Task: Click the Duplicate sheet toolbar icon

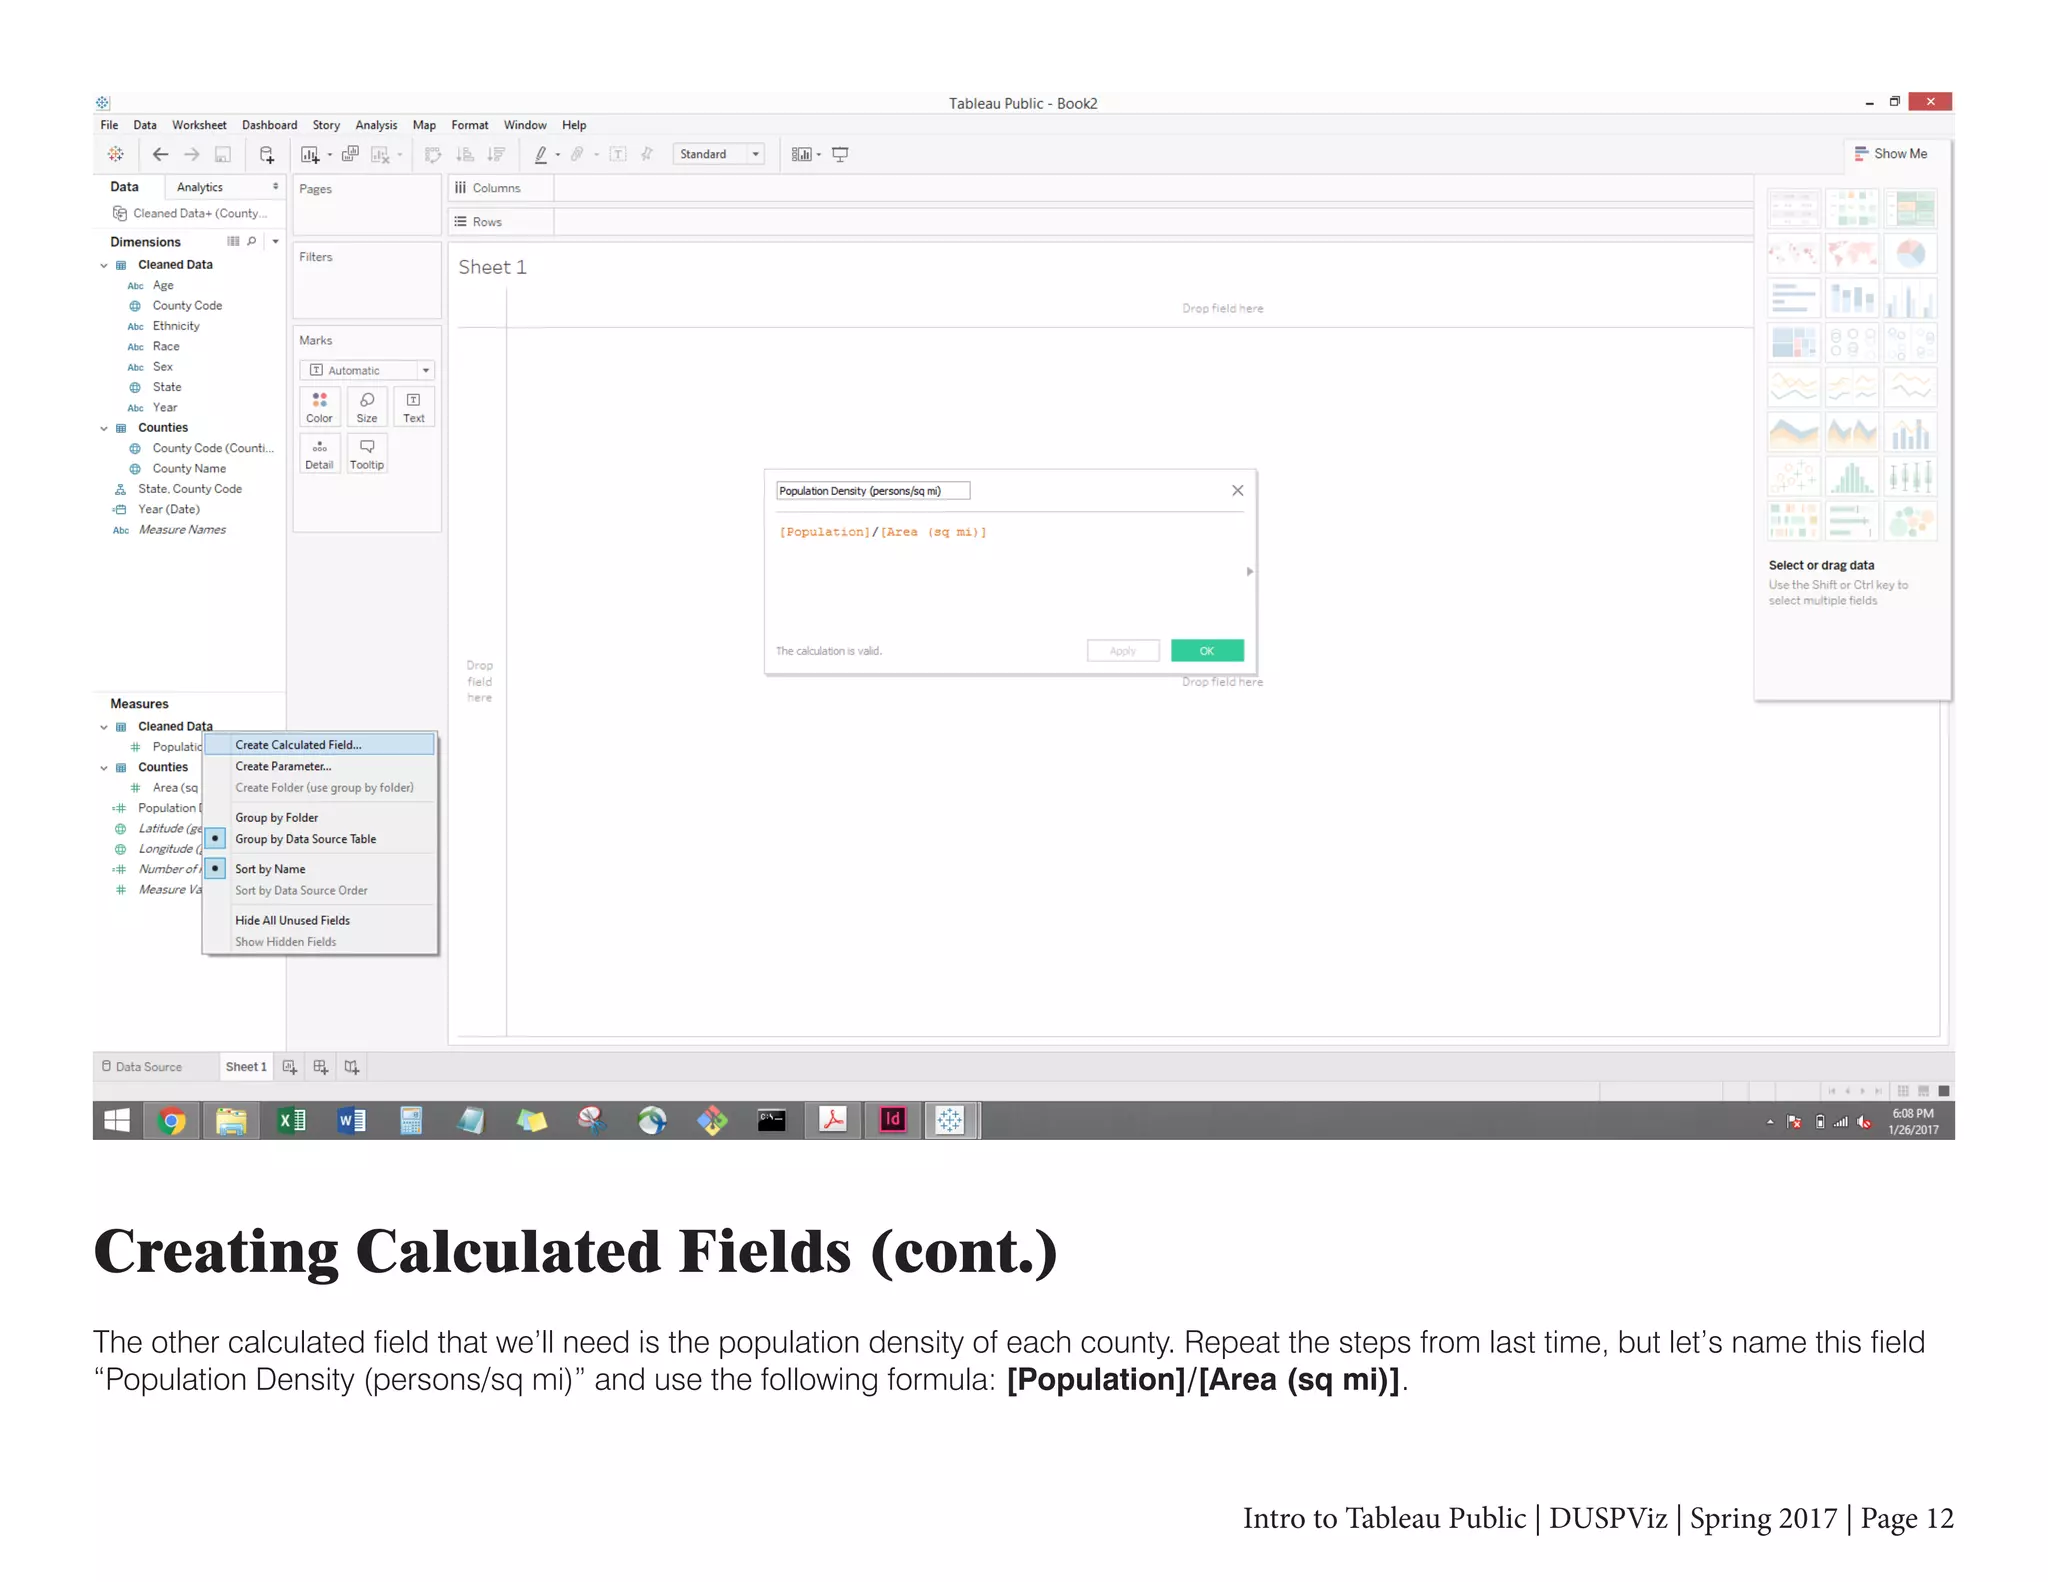Action: (x=350, y=154)
